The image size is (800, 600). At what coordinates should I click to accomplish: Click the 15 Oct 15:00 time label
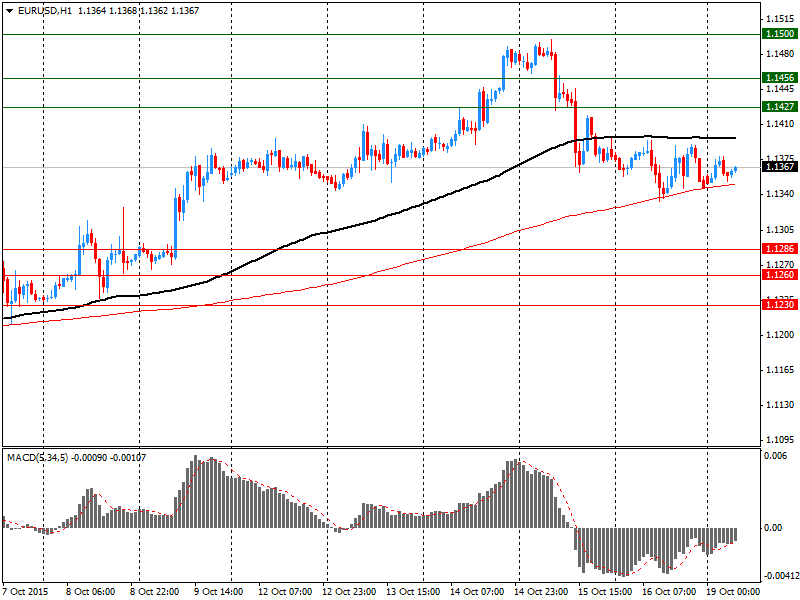coord(605,592)
